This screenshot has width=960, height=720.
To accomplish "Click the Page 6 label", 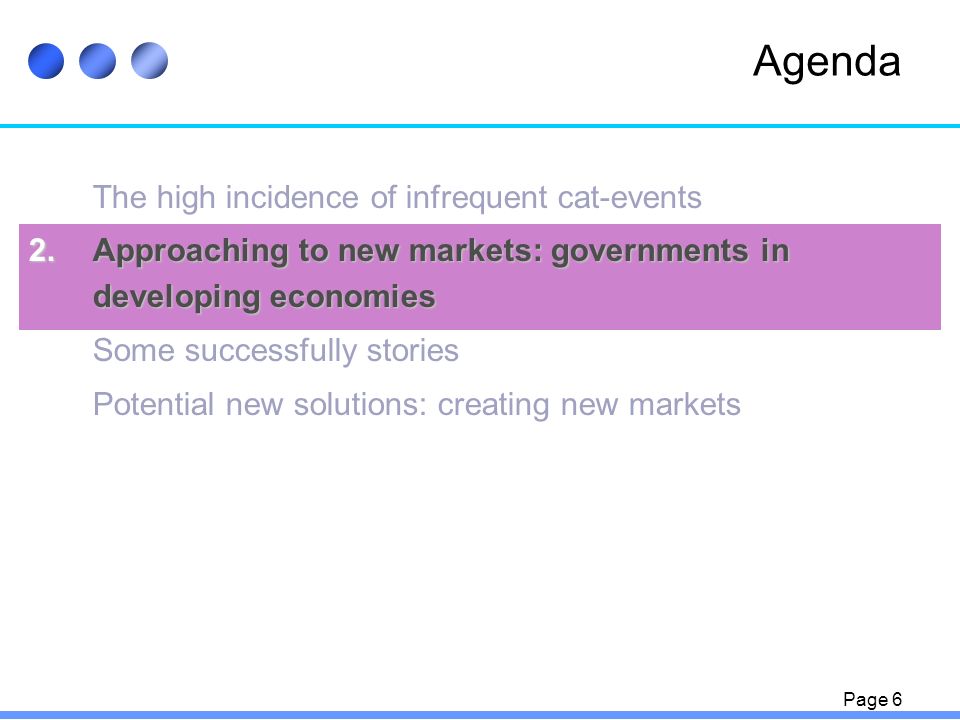I will pos(872,699).
